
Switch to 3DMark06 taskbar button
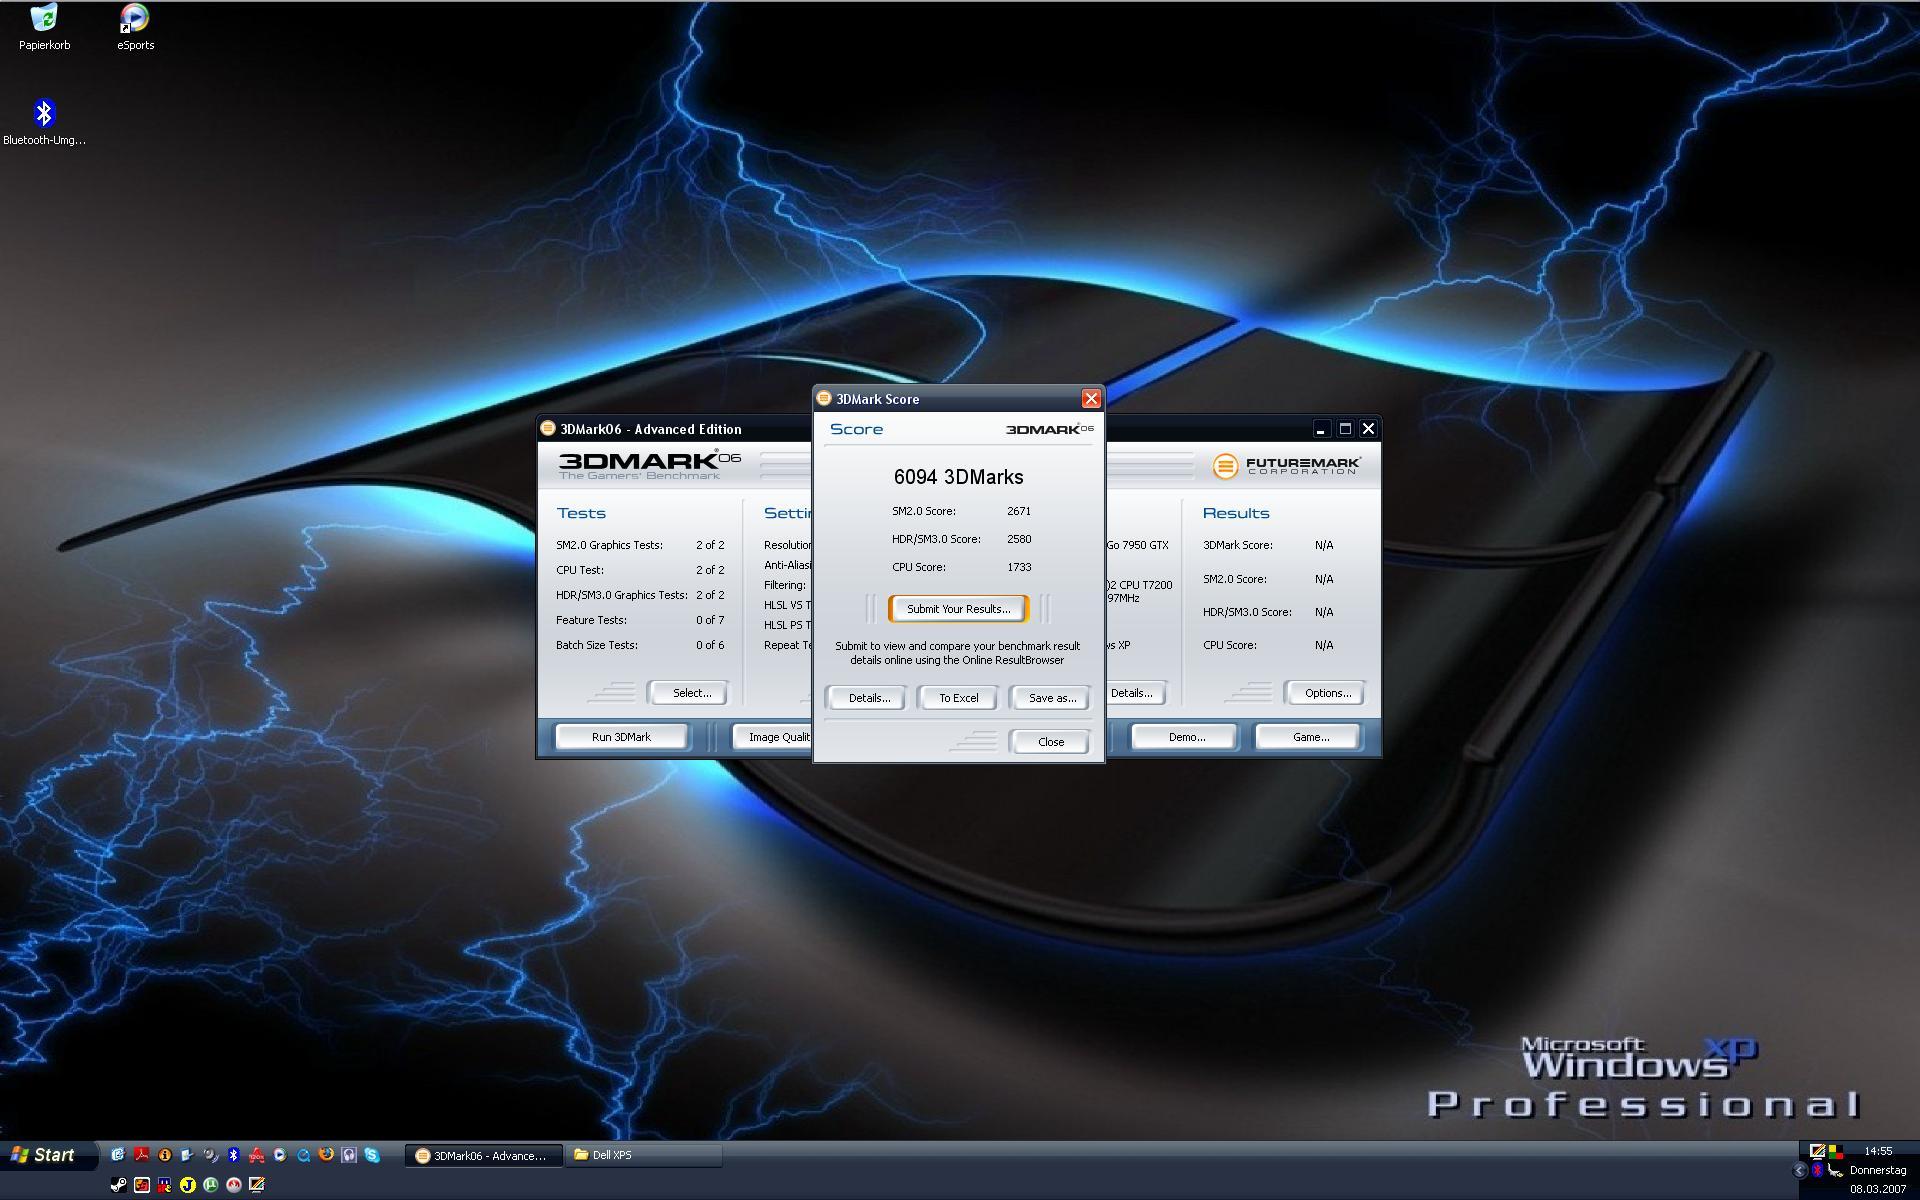(x=484, y=1156)
